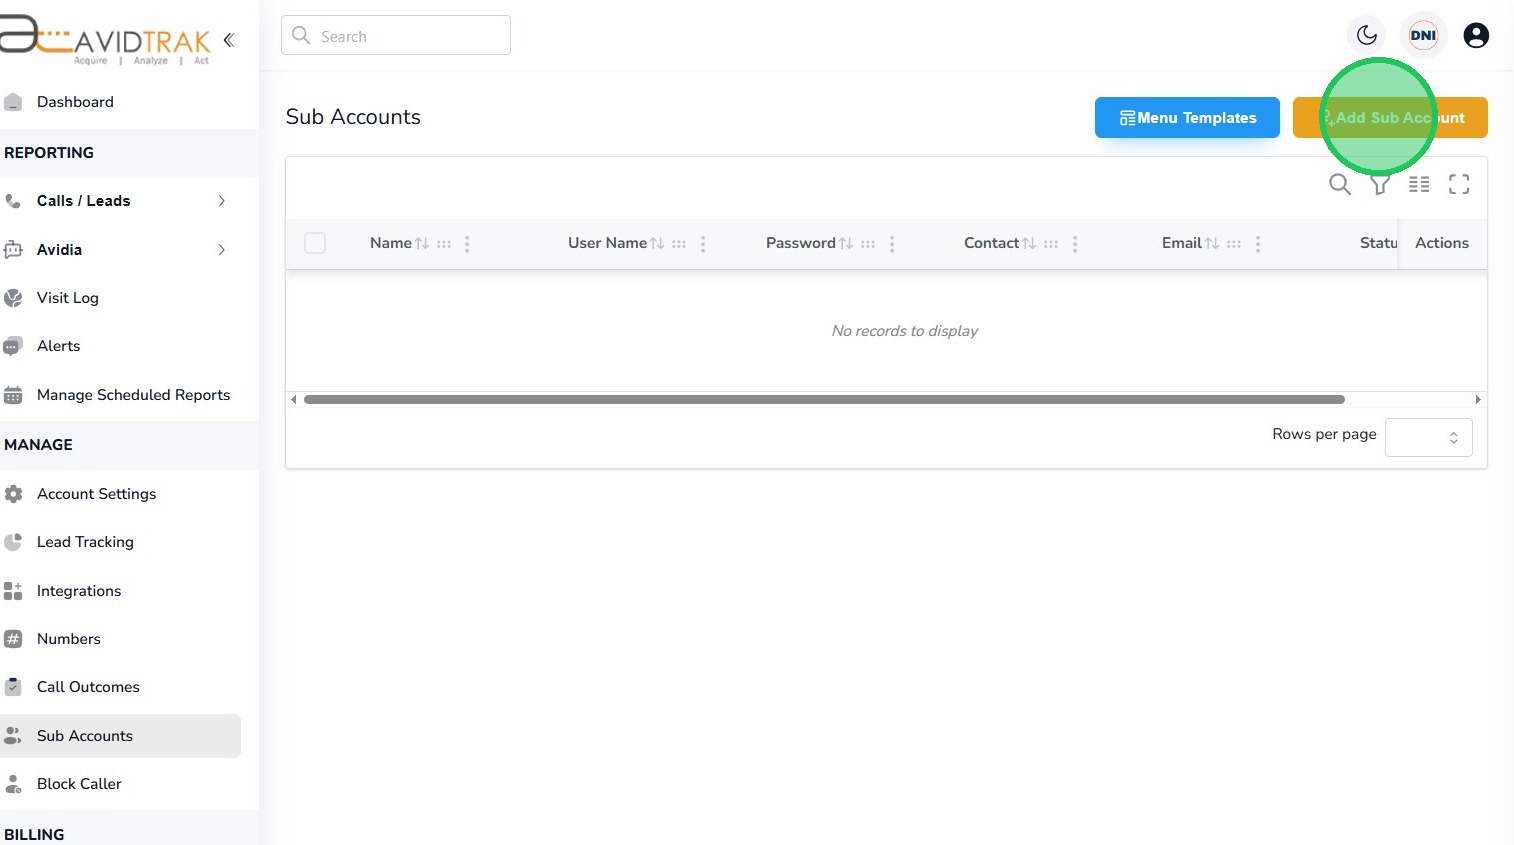Open the table filter funnel icon
This screenshot has height=845, width=1514.
[1380, 184]
